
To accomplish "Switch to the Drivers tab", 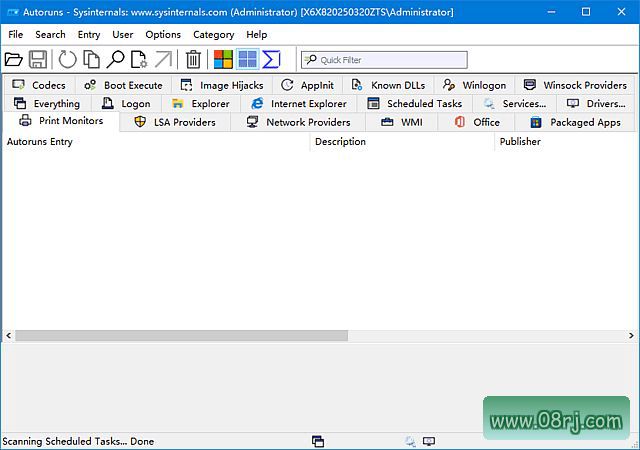I will (x=596, y=104).
